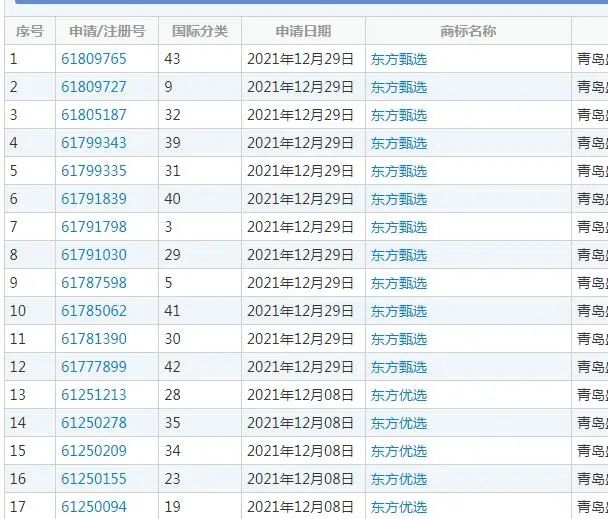Screen dimensions: 608x519
Task: Click the 商标名称 column header
Action: (x=468, y=31)
